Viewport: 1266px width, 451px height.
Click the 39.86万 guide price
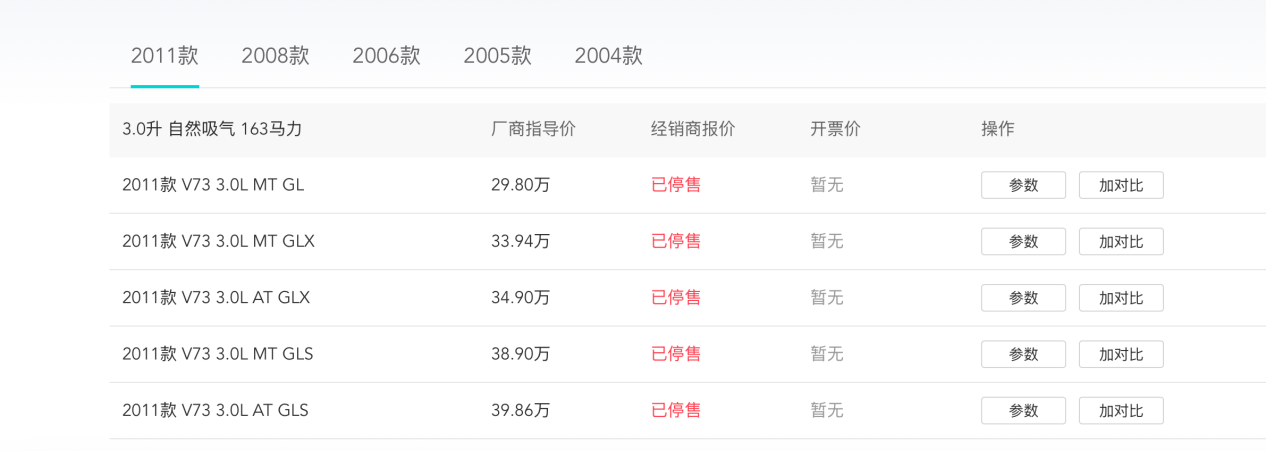point(521,410)
